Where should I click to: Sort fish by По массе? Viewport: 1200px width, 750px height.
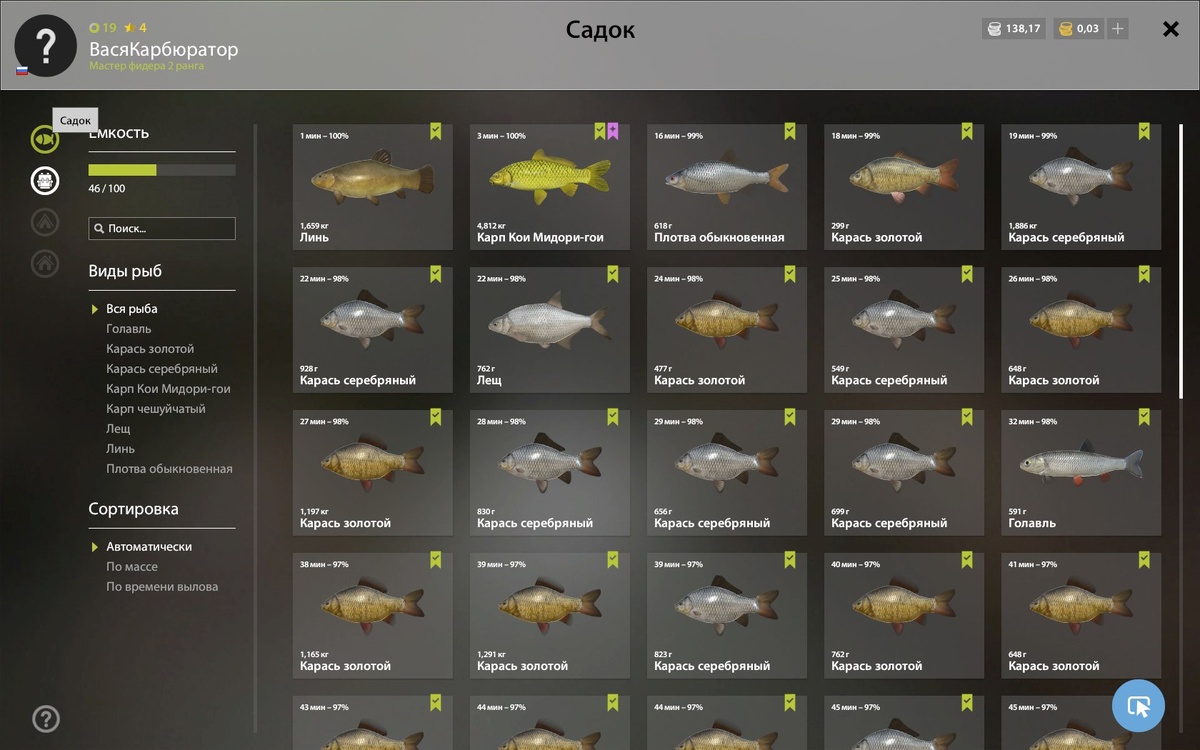point(132,567)
